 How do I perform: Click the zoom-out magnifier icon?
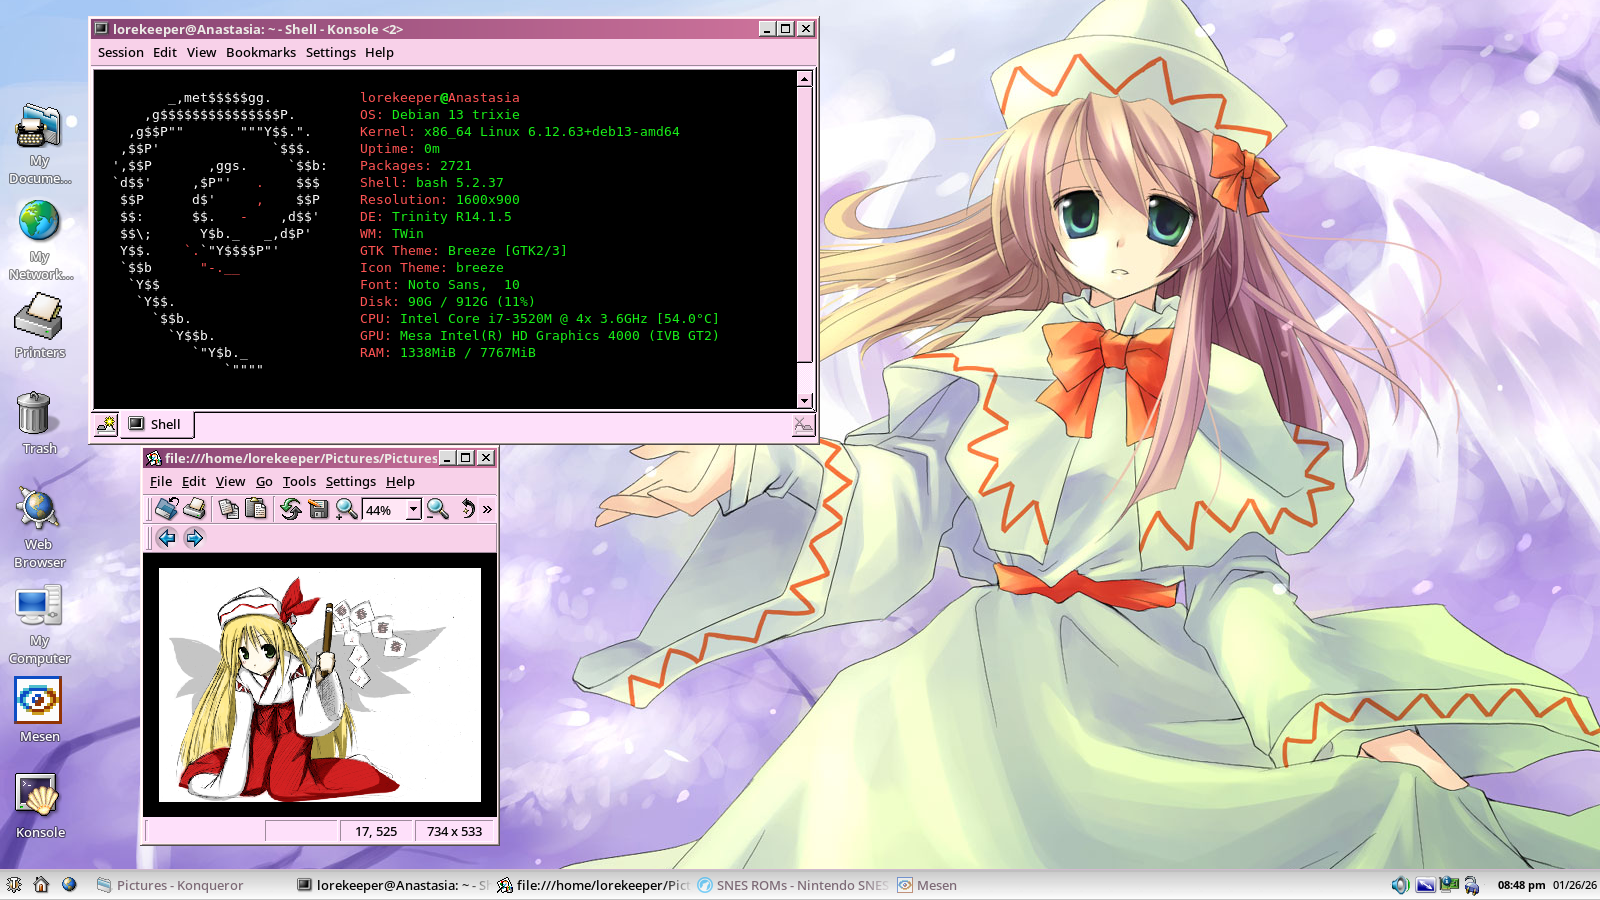[x=438, y=509]
